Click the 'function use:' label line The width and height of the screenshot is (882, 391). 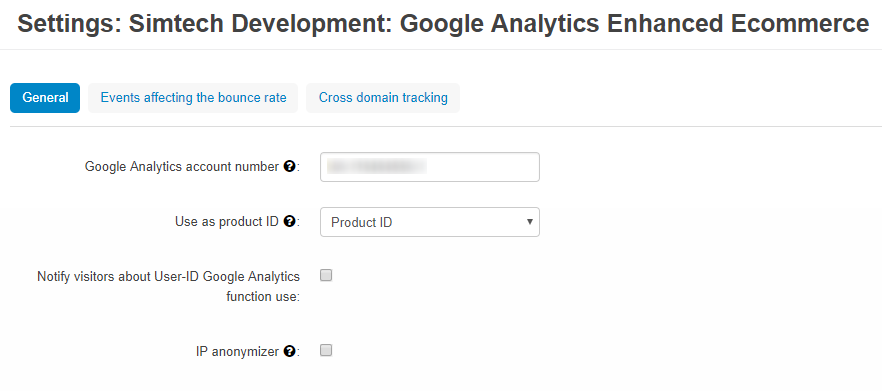tap(263, 296)
